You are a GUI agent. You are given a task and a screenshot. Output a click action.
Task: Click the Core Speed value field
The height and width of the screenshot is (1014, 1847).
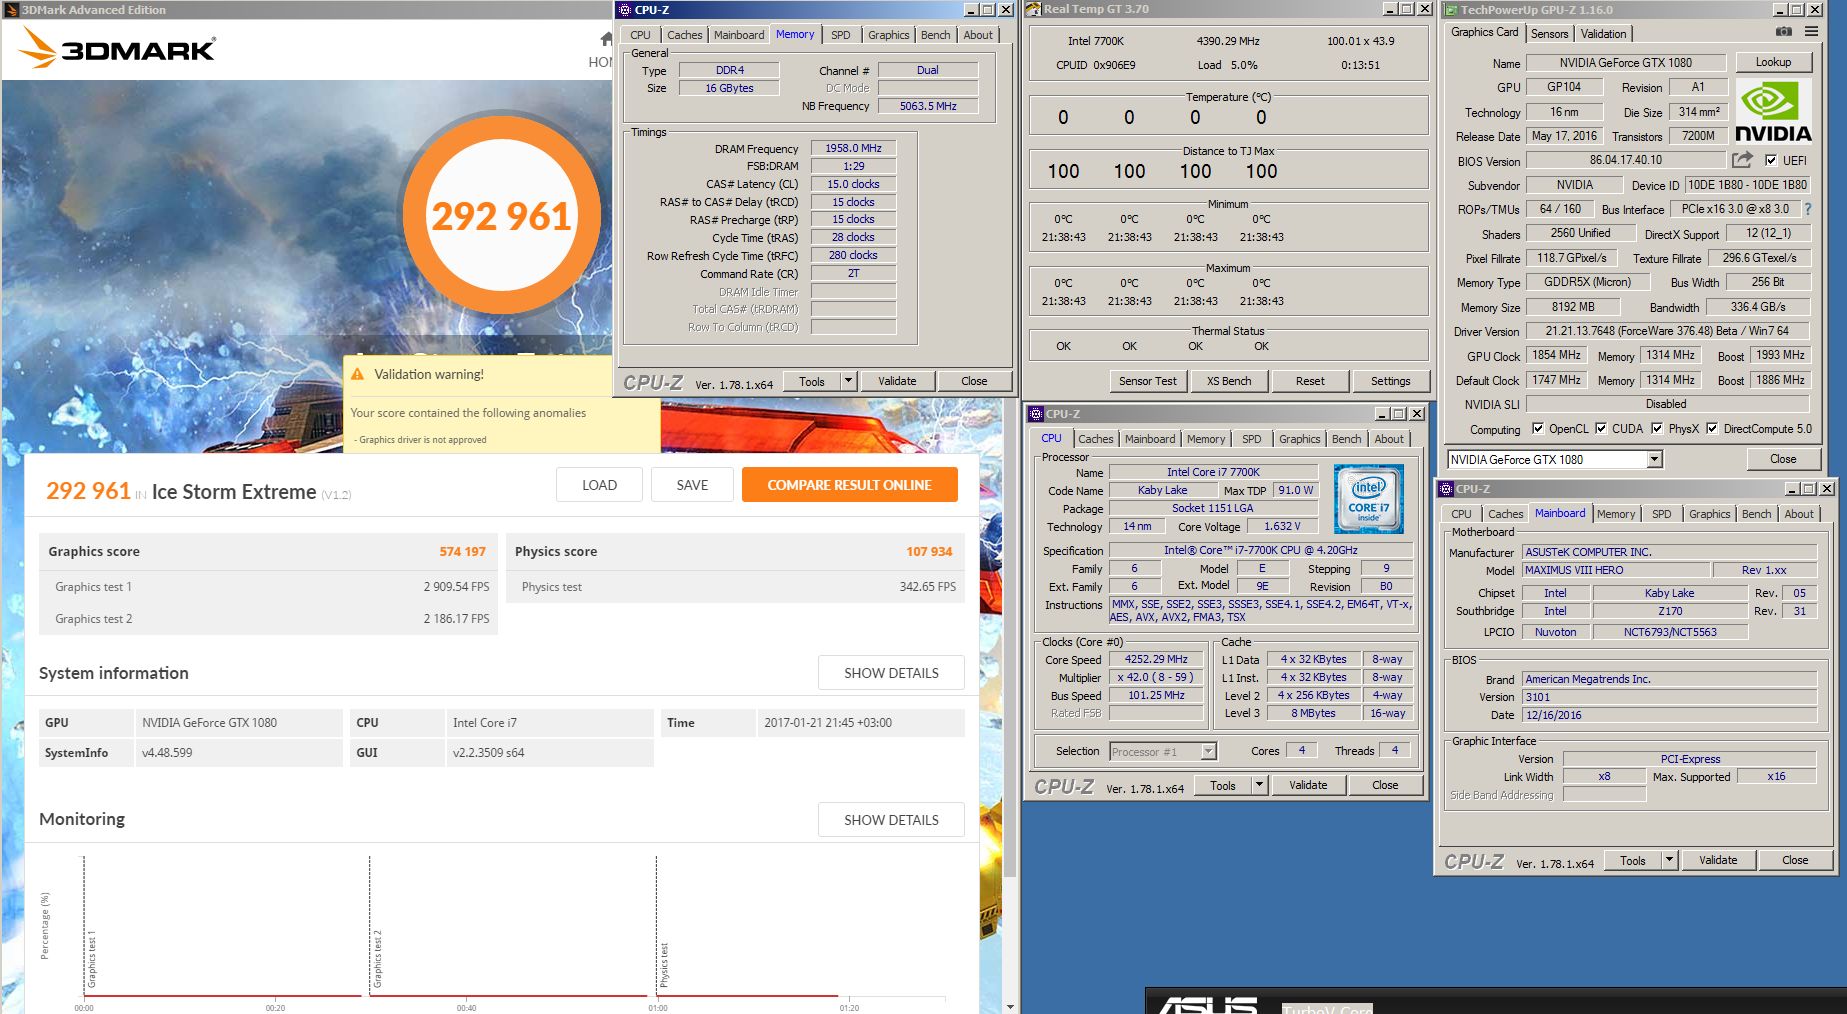1156,660
